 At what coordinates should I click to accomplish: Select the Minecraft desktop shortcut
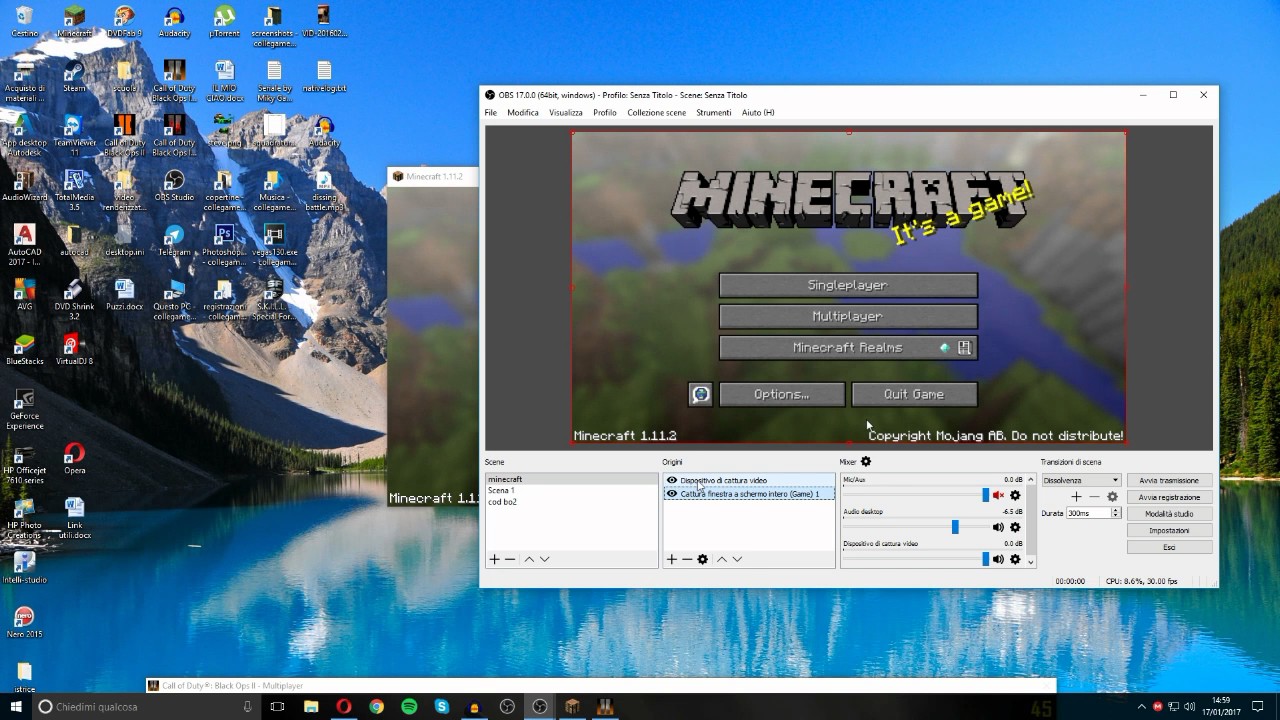point(74,21)
